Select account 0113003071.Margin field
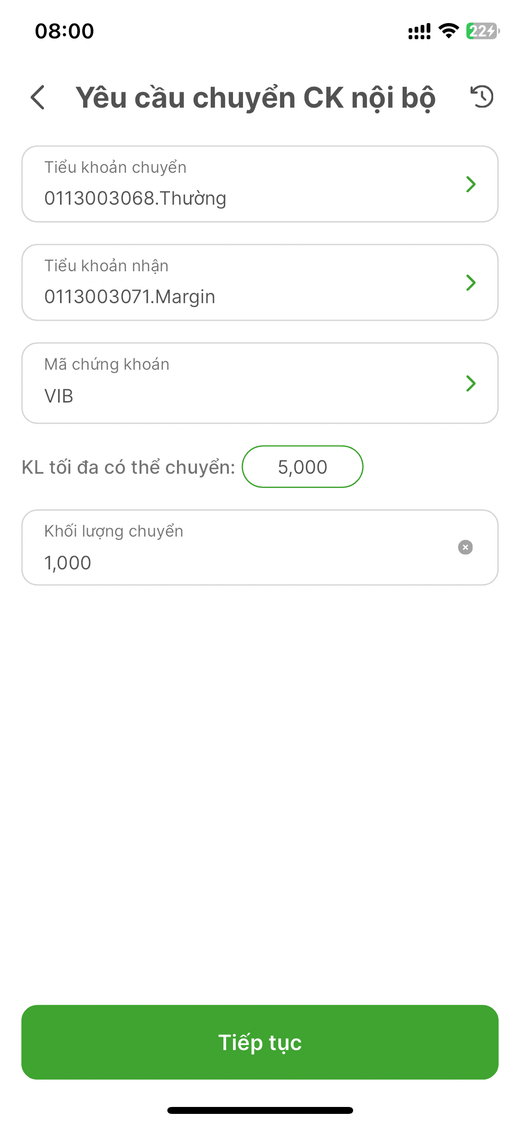The height and width of the screenshot is (1125, 520). tap(260, 283)
